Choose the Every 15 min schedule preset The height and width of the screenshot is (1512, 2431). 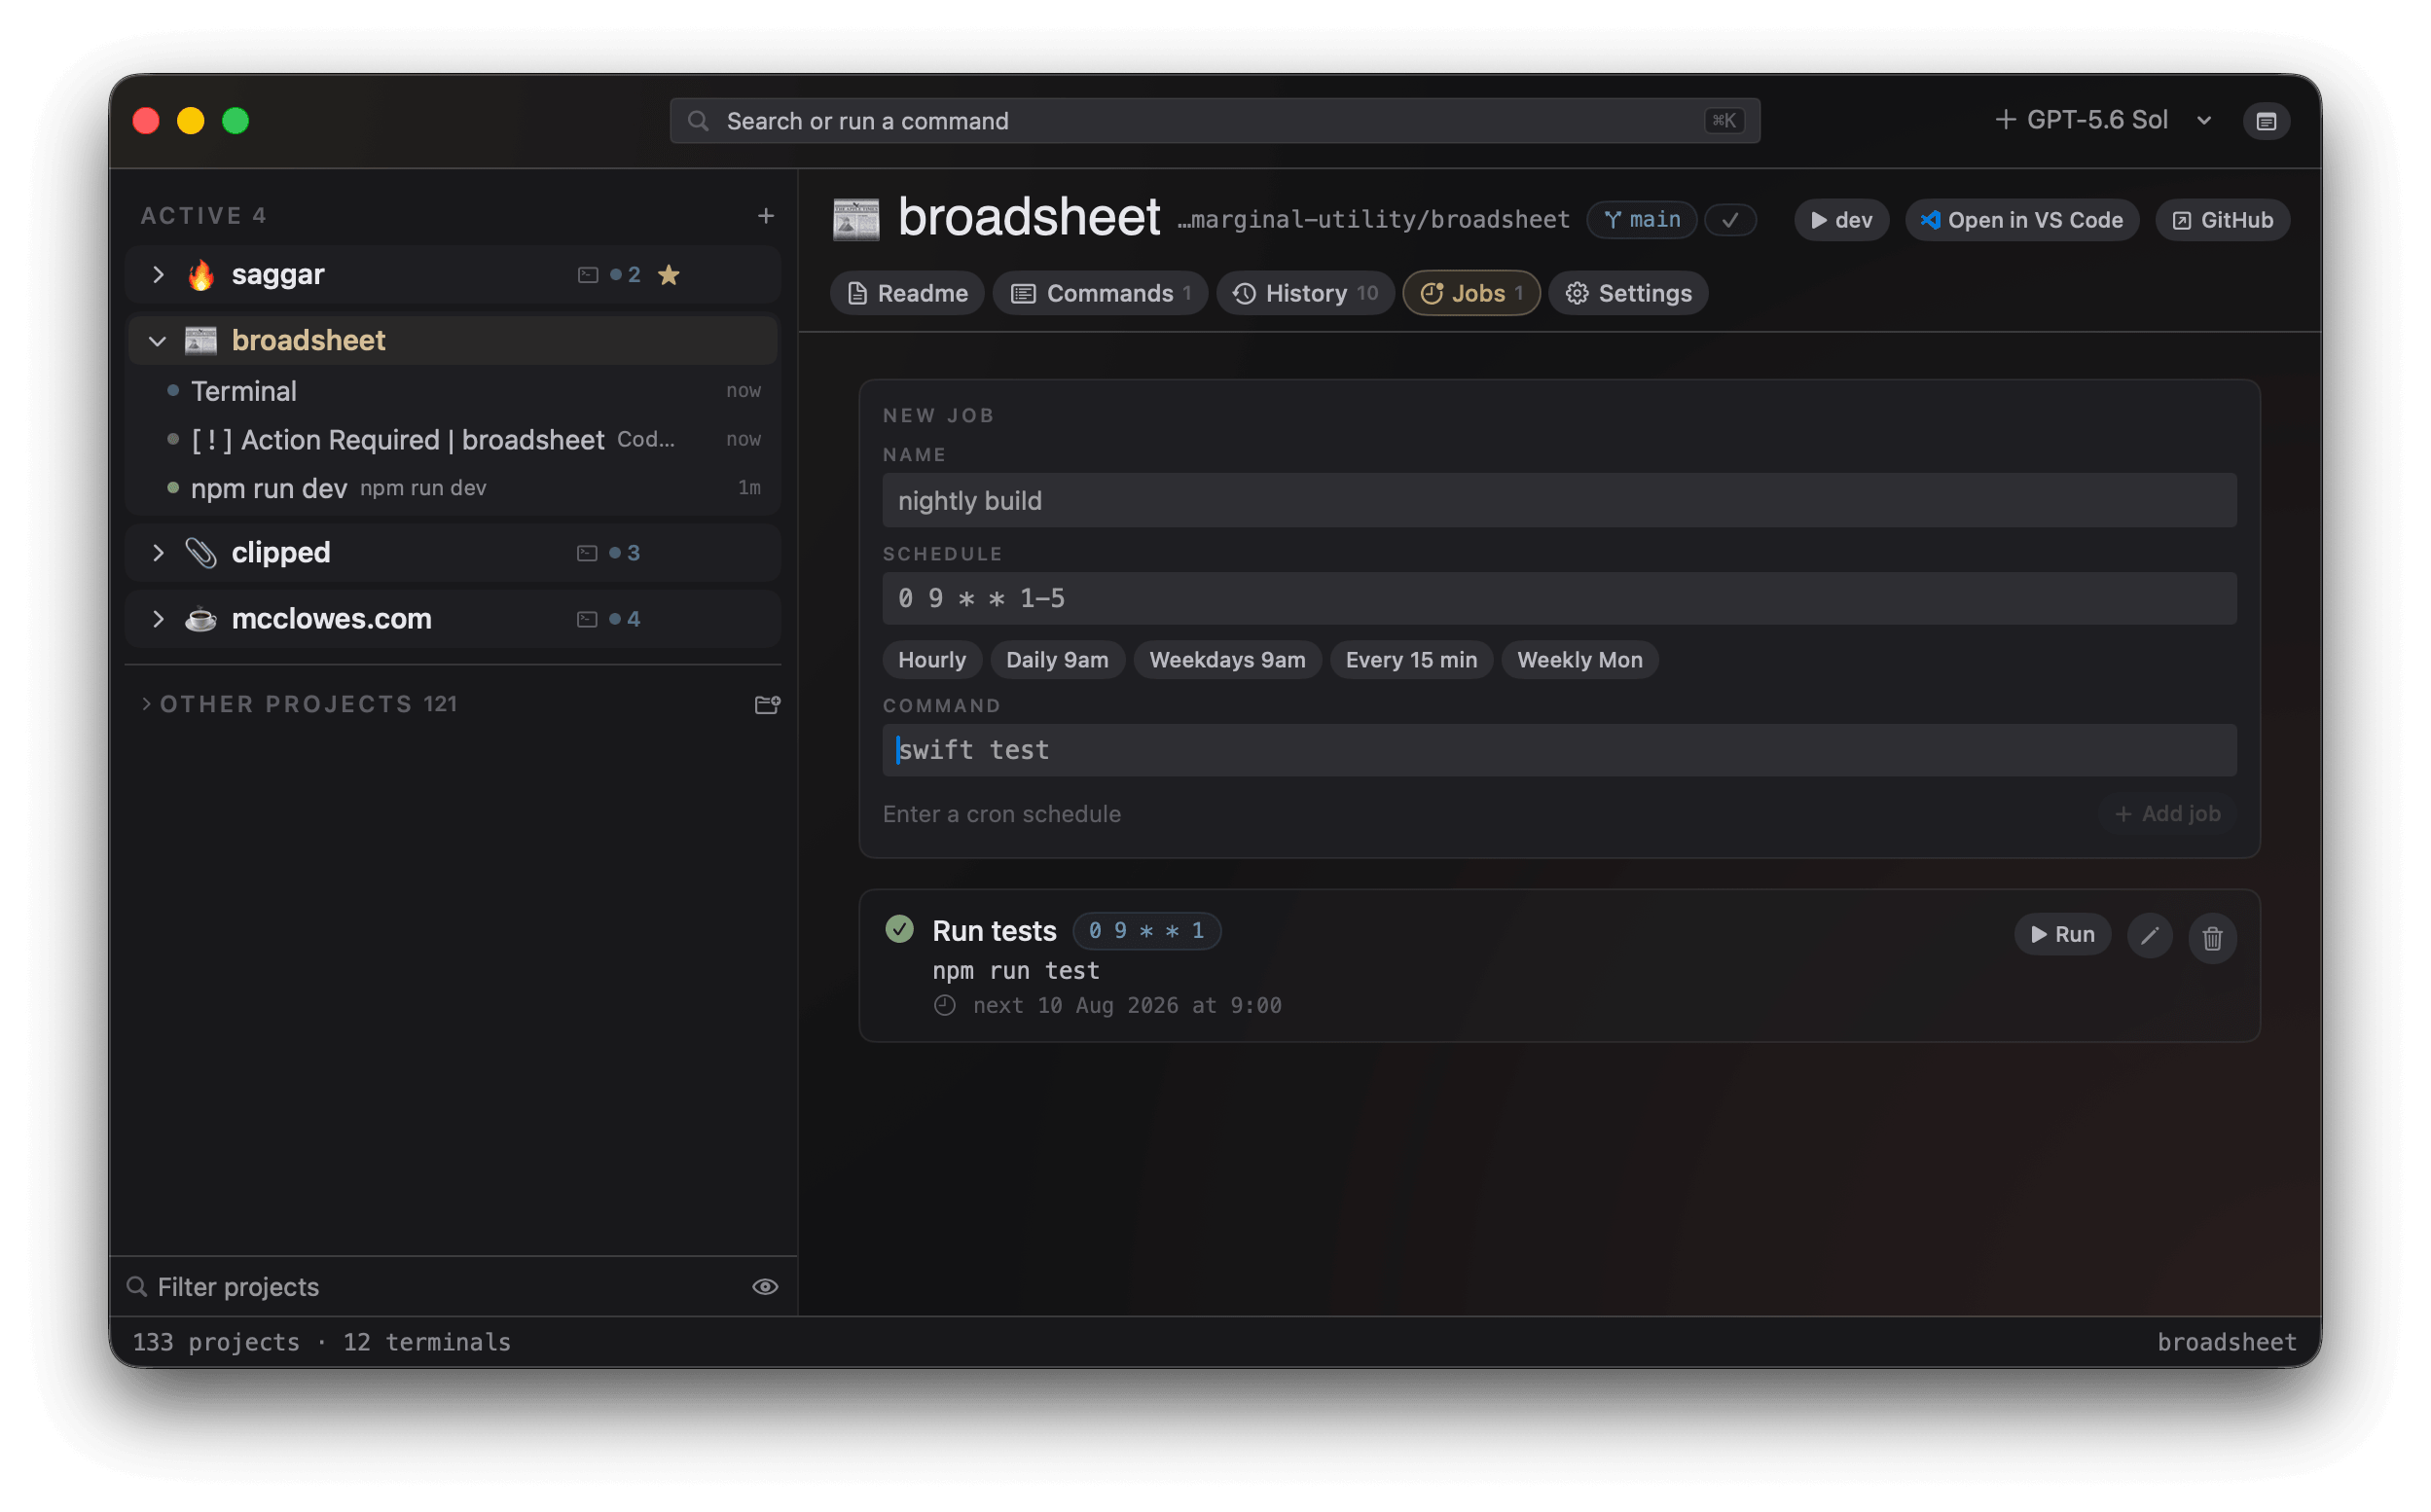tap(1411, 660)
